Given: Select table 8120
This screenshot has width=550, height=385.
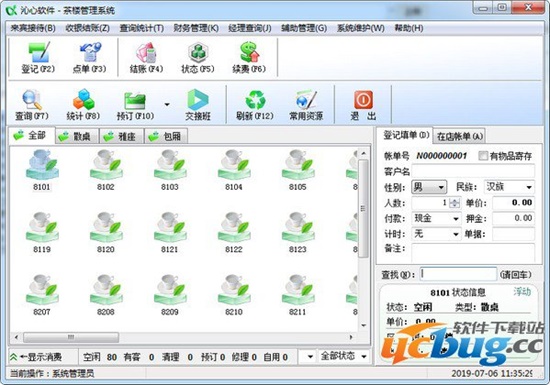Looking at the screenshot, I should click(x=106, y=233).
